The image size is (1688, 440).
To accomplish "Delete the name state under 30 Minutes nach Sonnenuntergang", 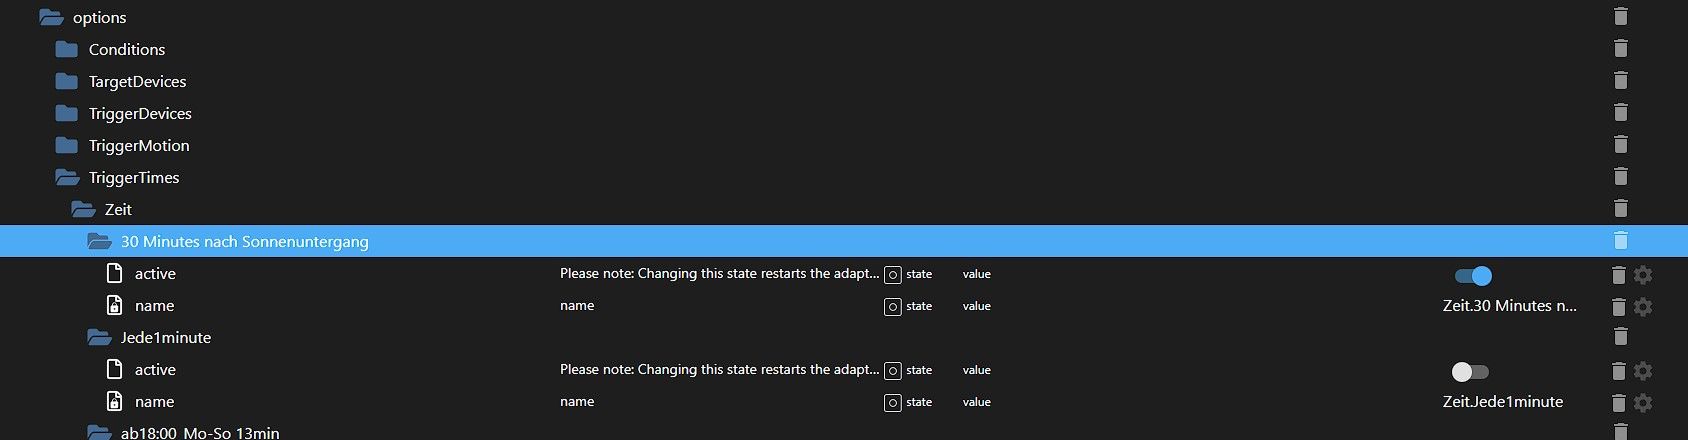I will pyautogui.click(x=1618, y=307).
